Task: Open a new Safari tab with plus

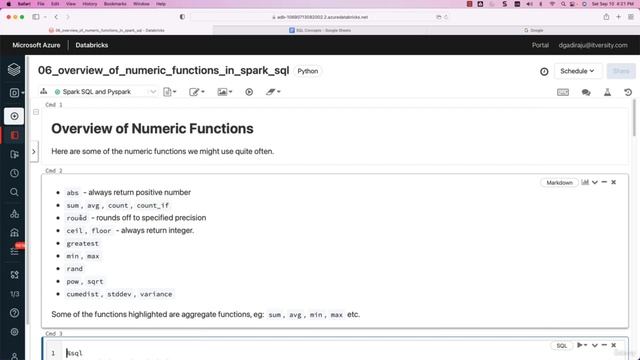Action: (x=619, y=17)
